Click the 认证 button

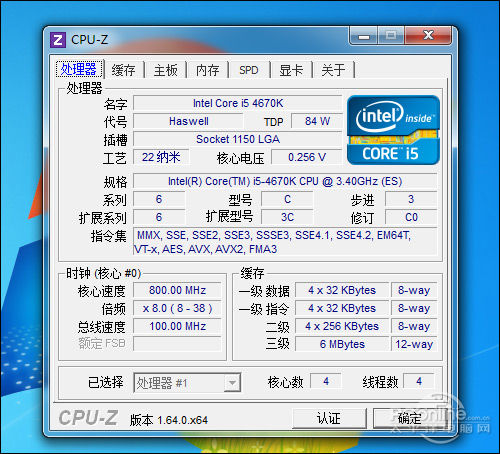(x=329, y=418)
